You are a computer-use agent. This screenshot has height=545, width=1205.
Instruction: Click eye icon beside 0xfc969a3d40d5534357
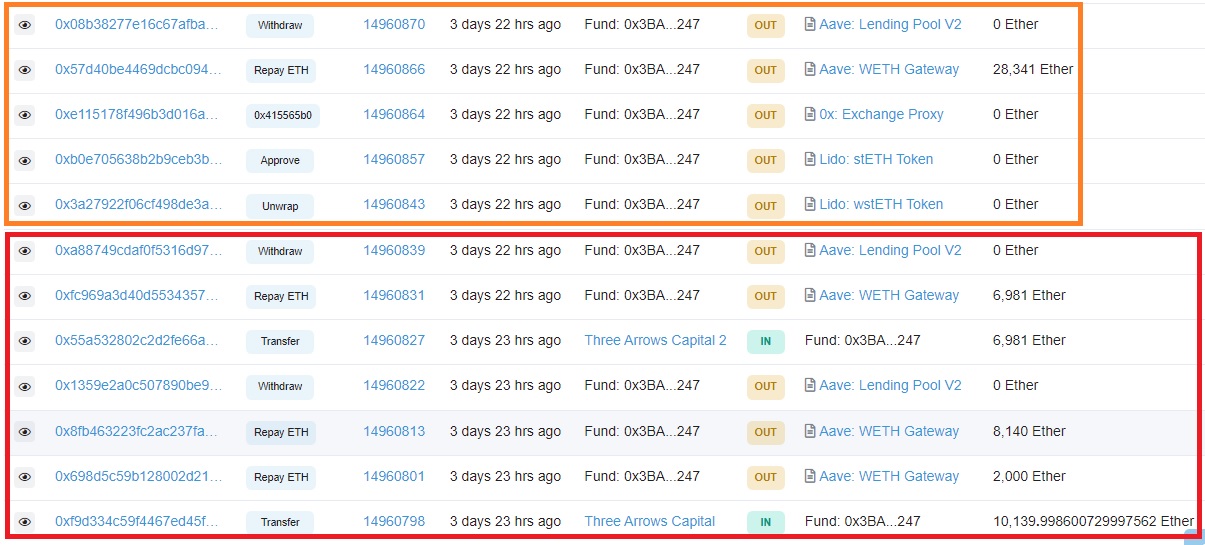click(x=25, y=296)
